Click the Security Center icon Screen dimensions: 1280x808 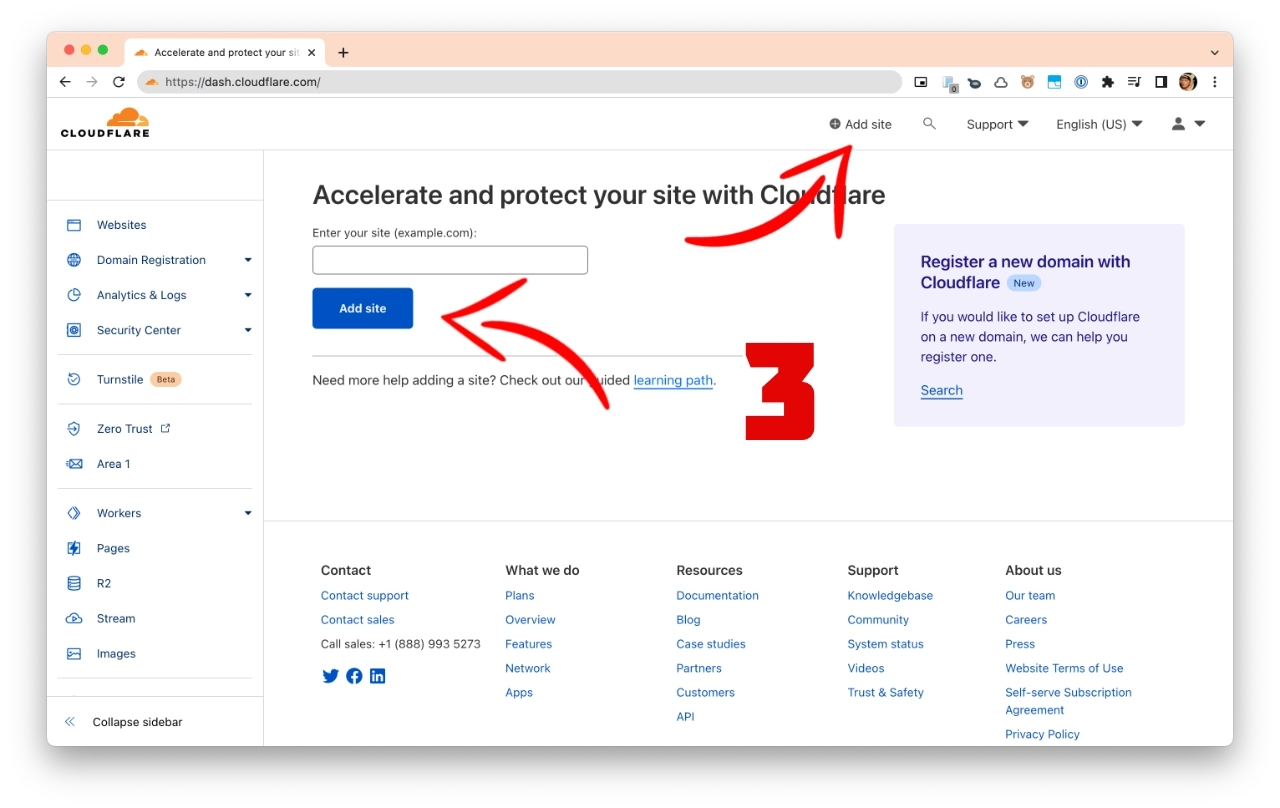[74, 330]
